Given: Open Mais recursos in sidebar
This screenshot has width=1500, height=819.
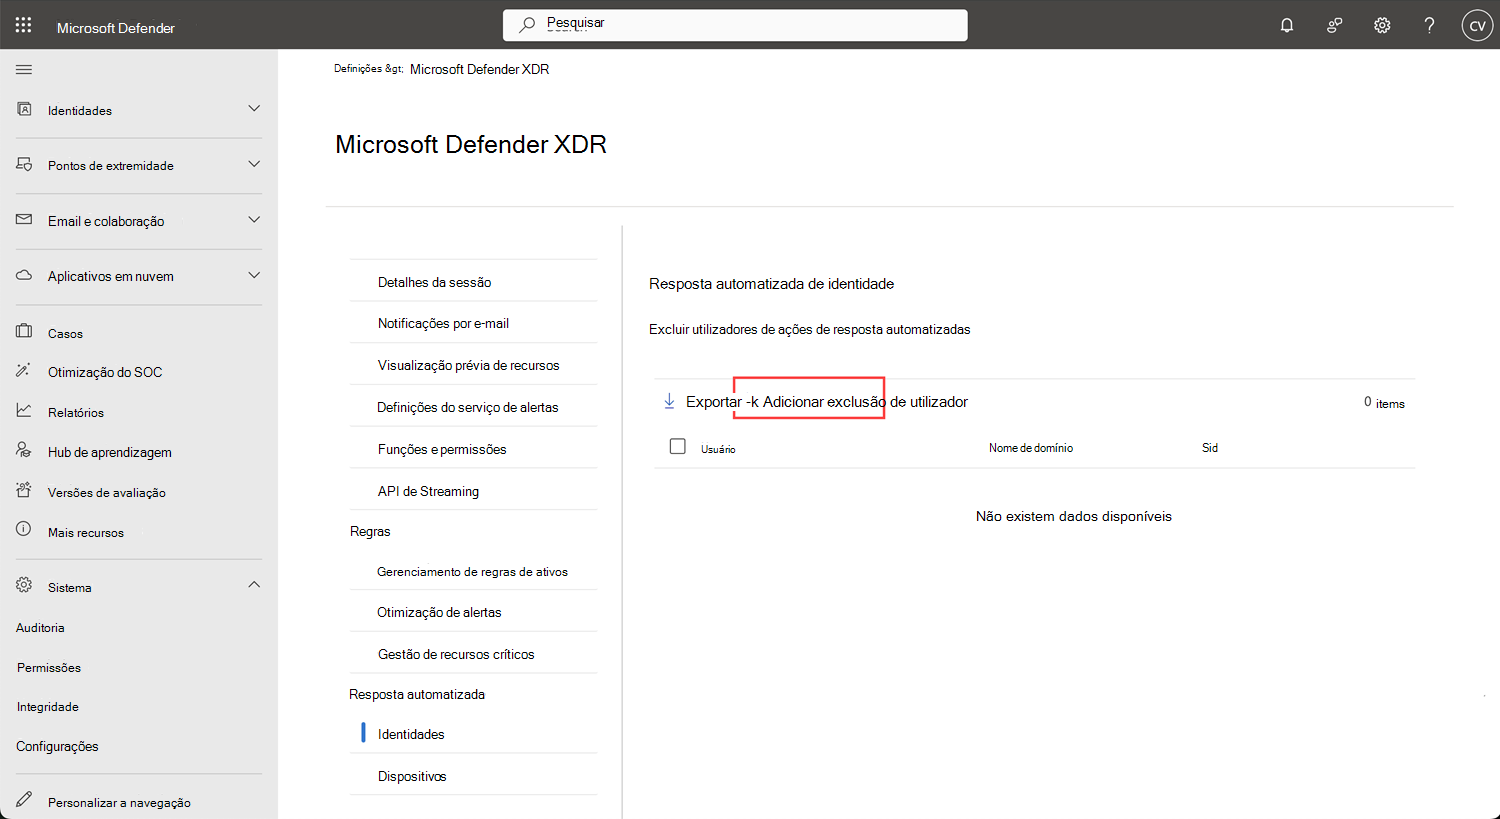Looking at the screenshot, I should [x=86, y=532].
